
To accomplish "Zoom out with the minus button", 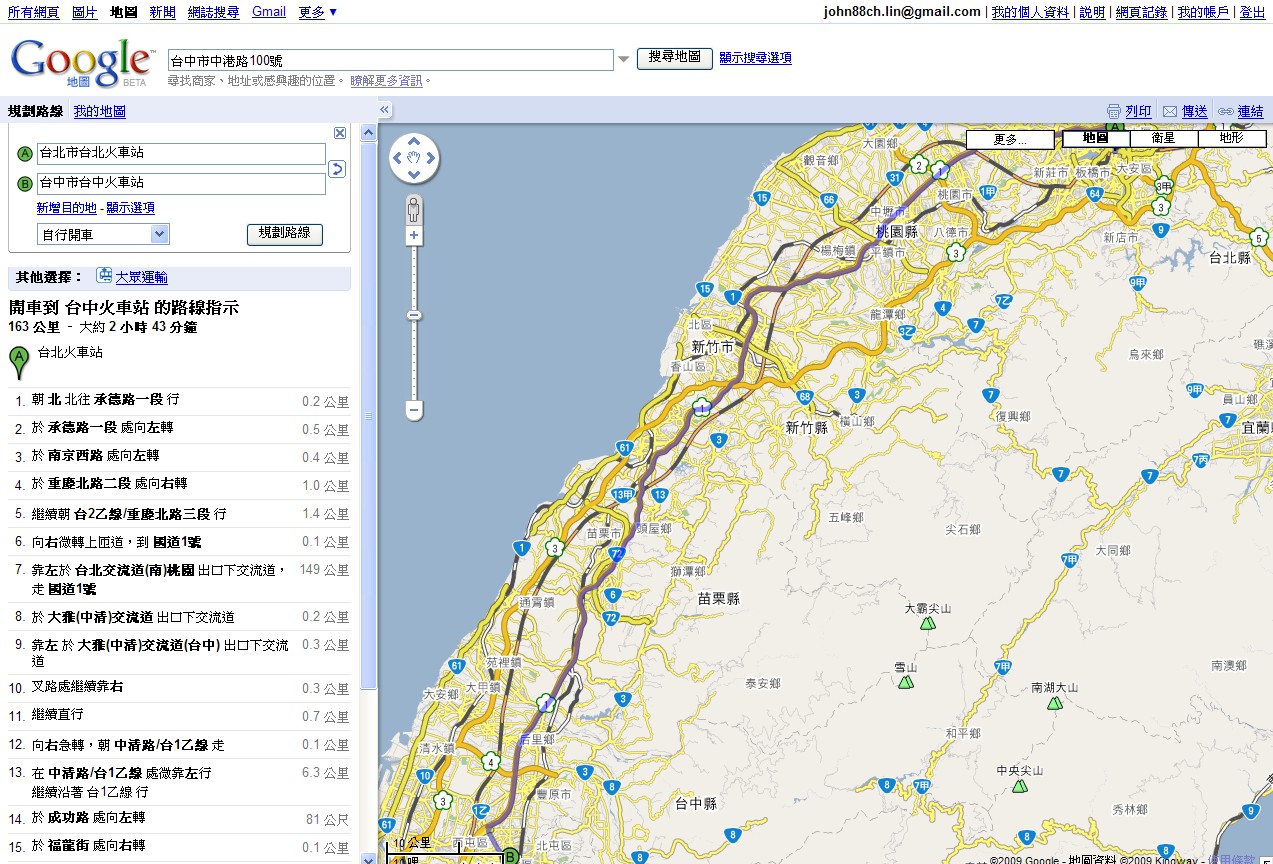I will point(414,410).
